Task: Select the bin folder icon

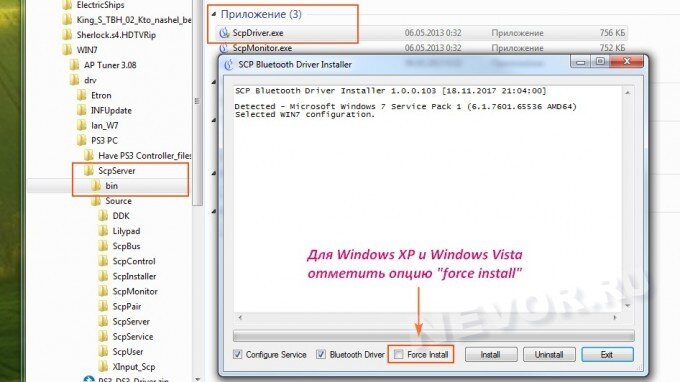Action: pos(96,186)
